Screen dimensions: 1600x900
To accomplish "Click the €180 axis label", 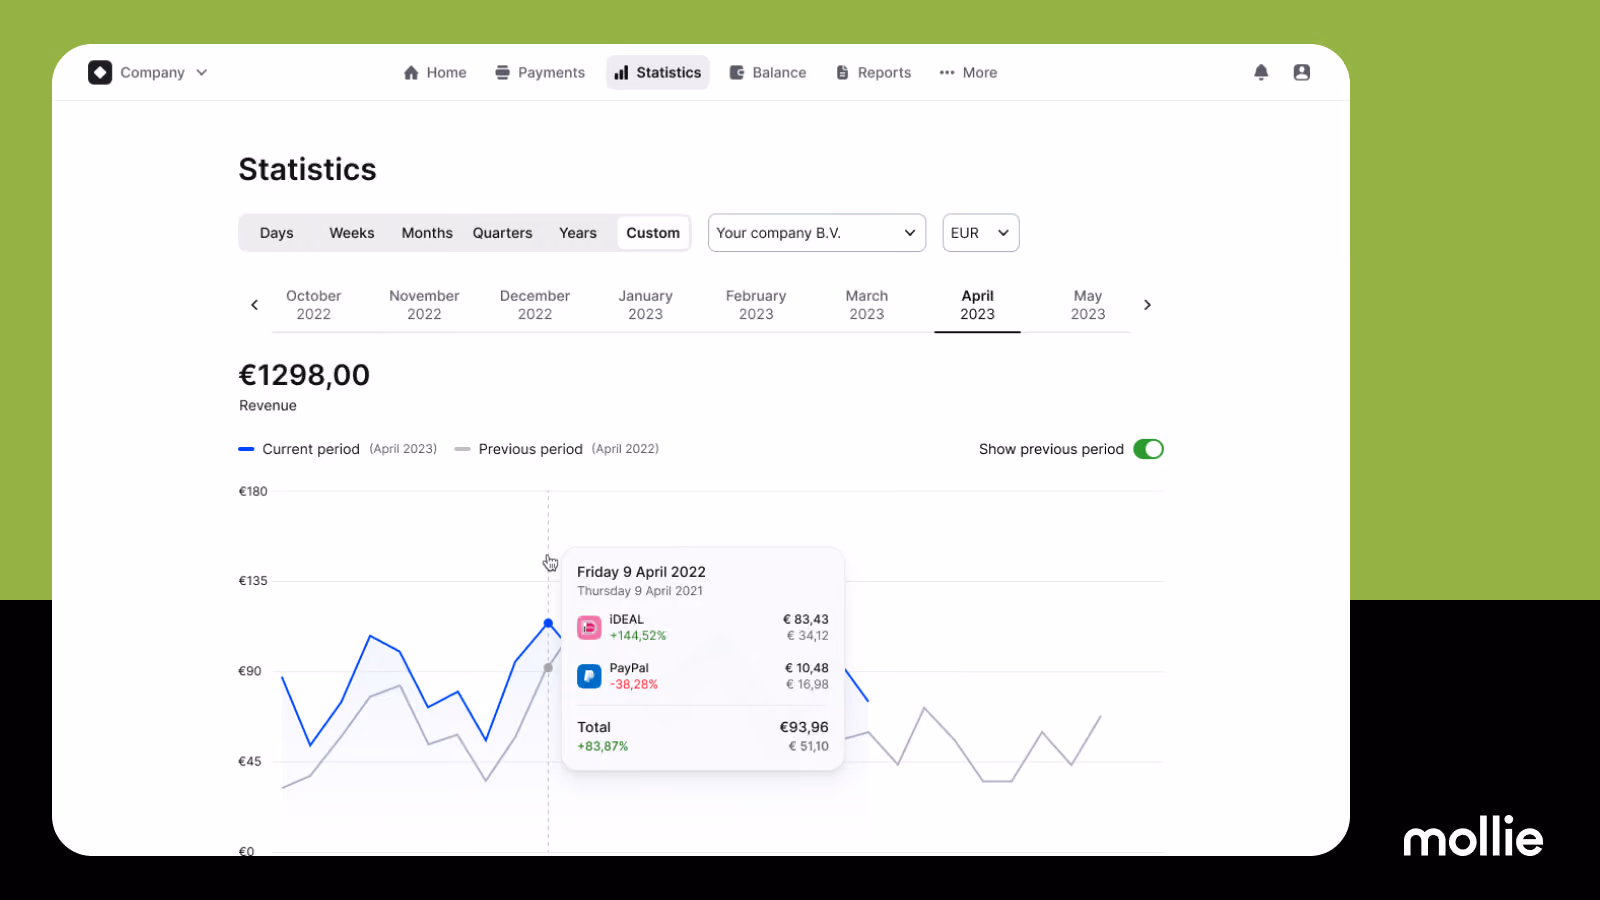I will coord(253,491).
